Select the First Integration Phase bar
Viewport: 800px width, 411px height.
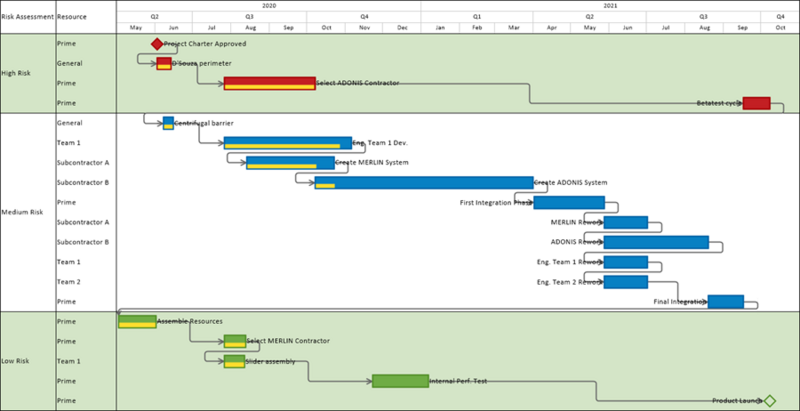click(569, 202)
